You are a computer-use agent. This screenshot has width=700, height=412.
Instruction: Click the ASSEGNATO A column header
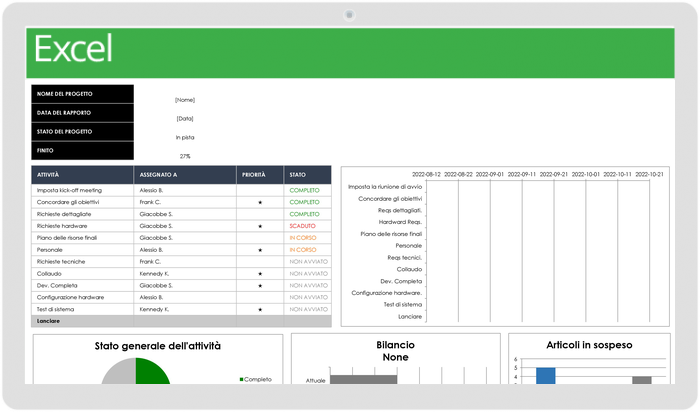[159, 175]
